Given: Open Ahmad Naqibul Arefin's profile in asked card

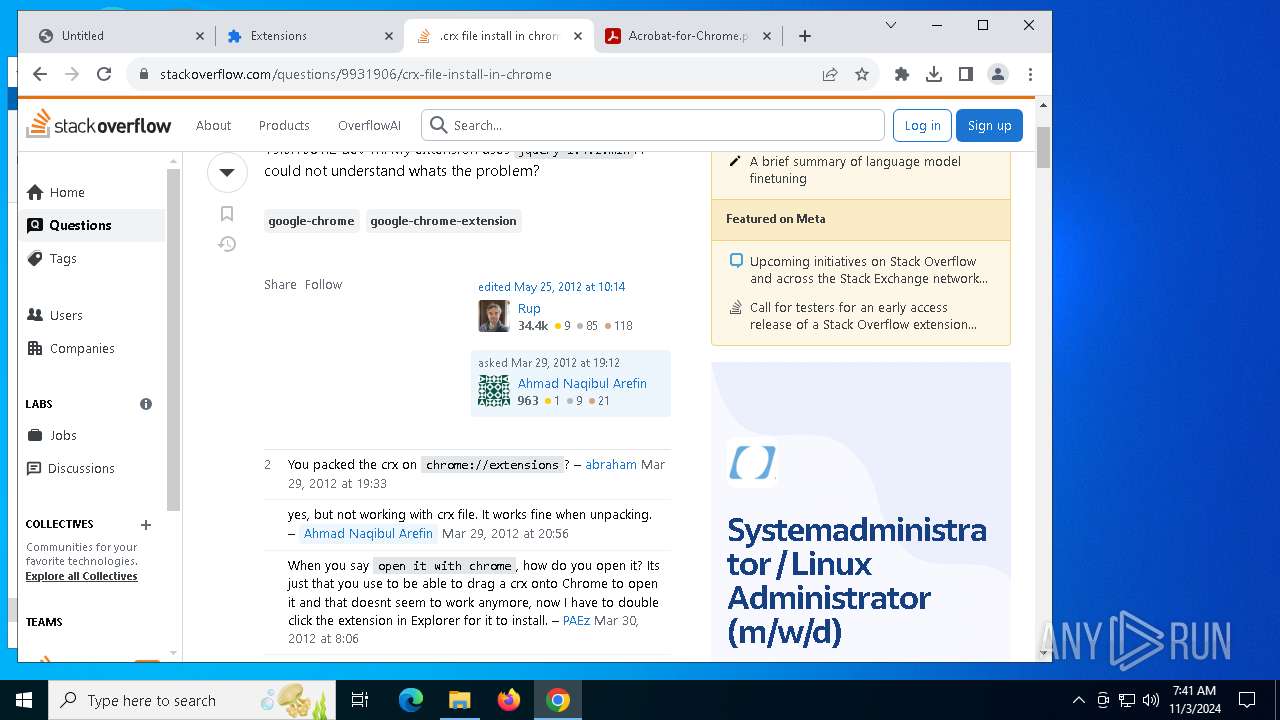Looking at the screenshot, I should point(582,384).
